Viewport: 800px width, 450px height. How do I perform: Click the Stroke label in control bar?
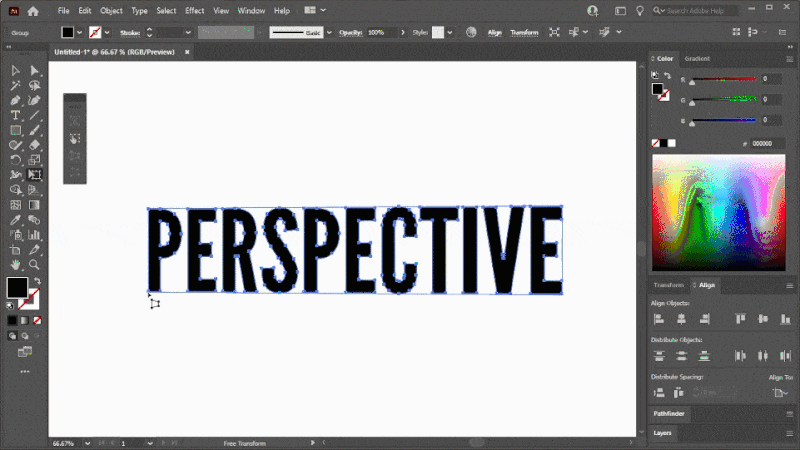click(x=130, y=33)
